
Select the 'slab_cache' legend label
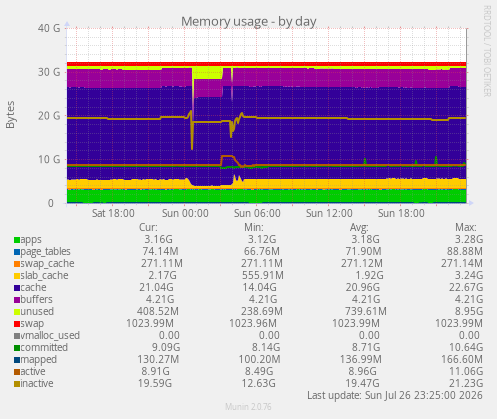tap(44, 276)
